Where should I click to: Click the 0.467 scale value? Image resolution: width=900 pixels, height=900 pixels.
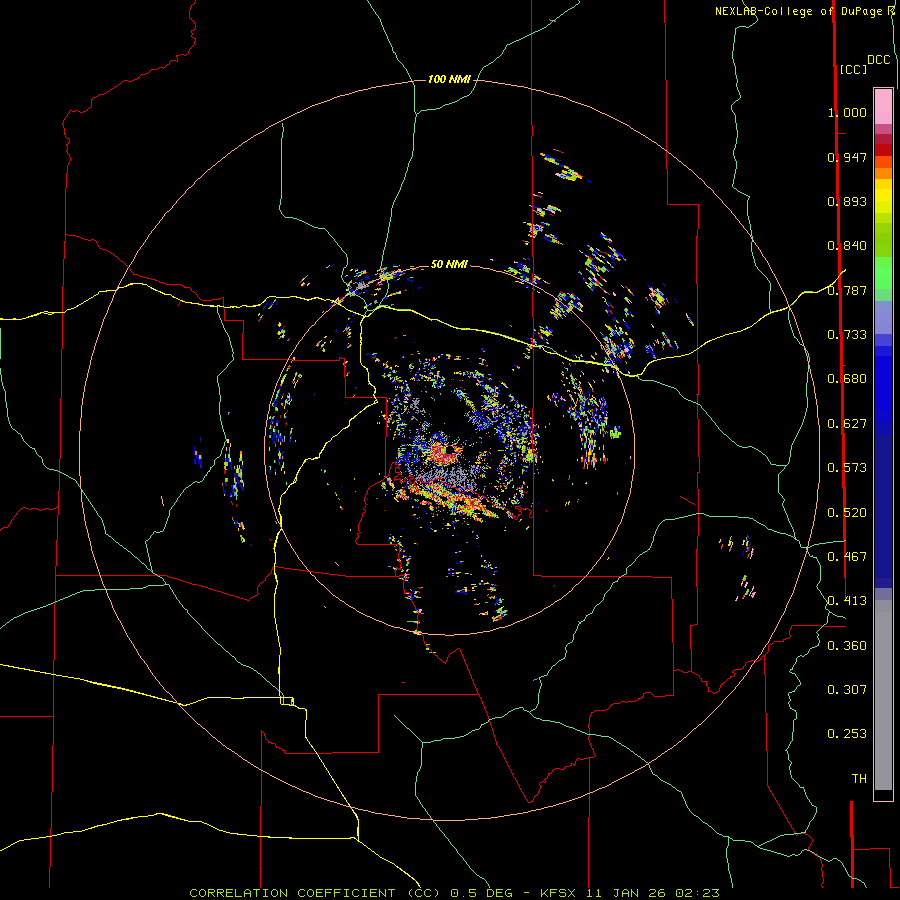pos(847,557)
